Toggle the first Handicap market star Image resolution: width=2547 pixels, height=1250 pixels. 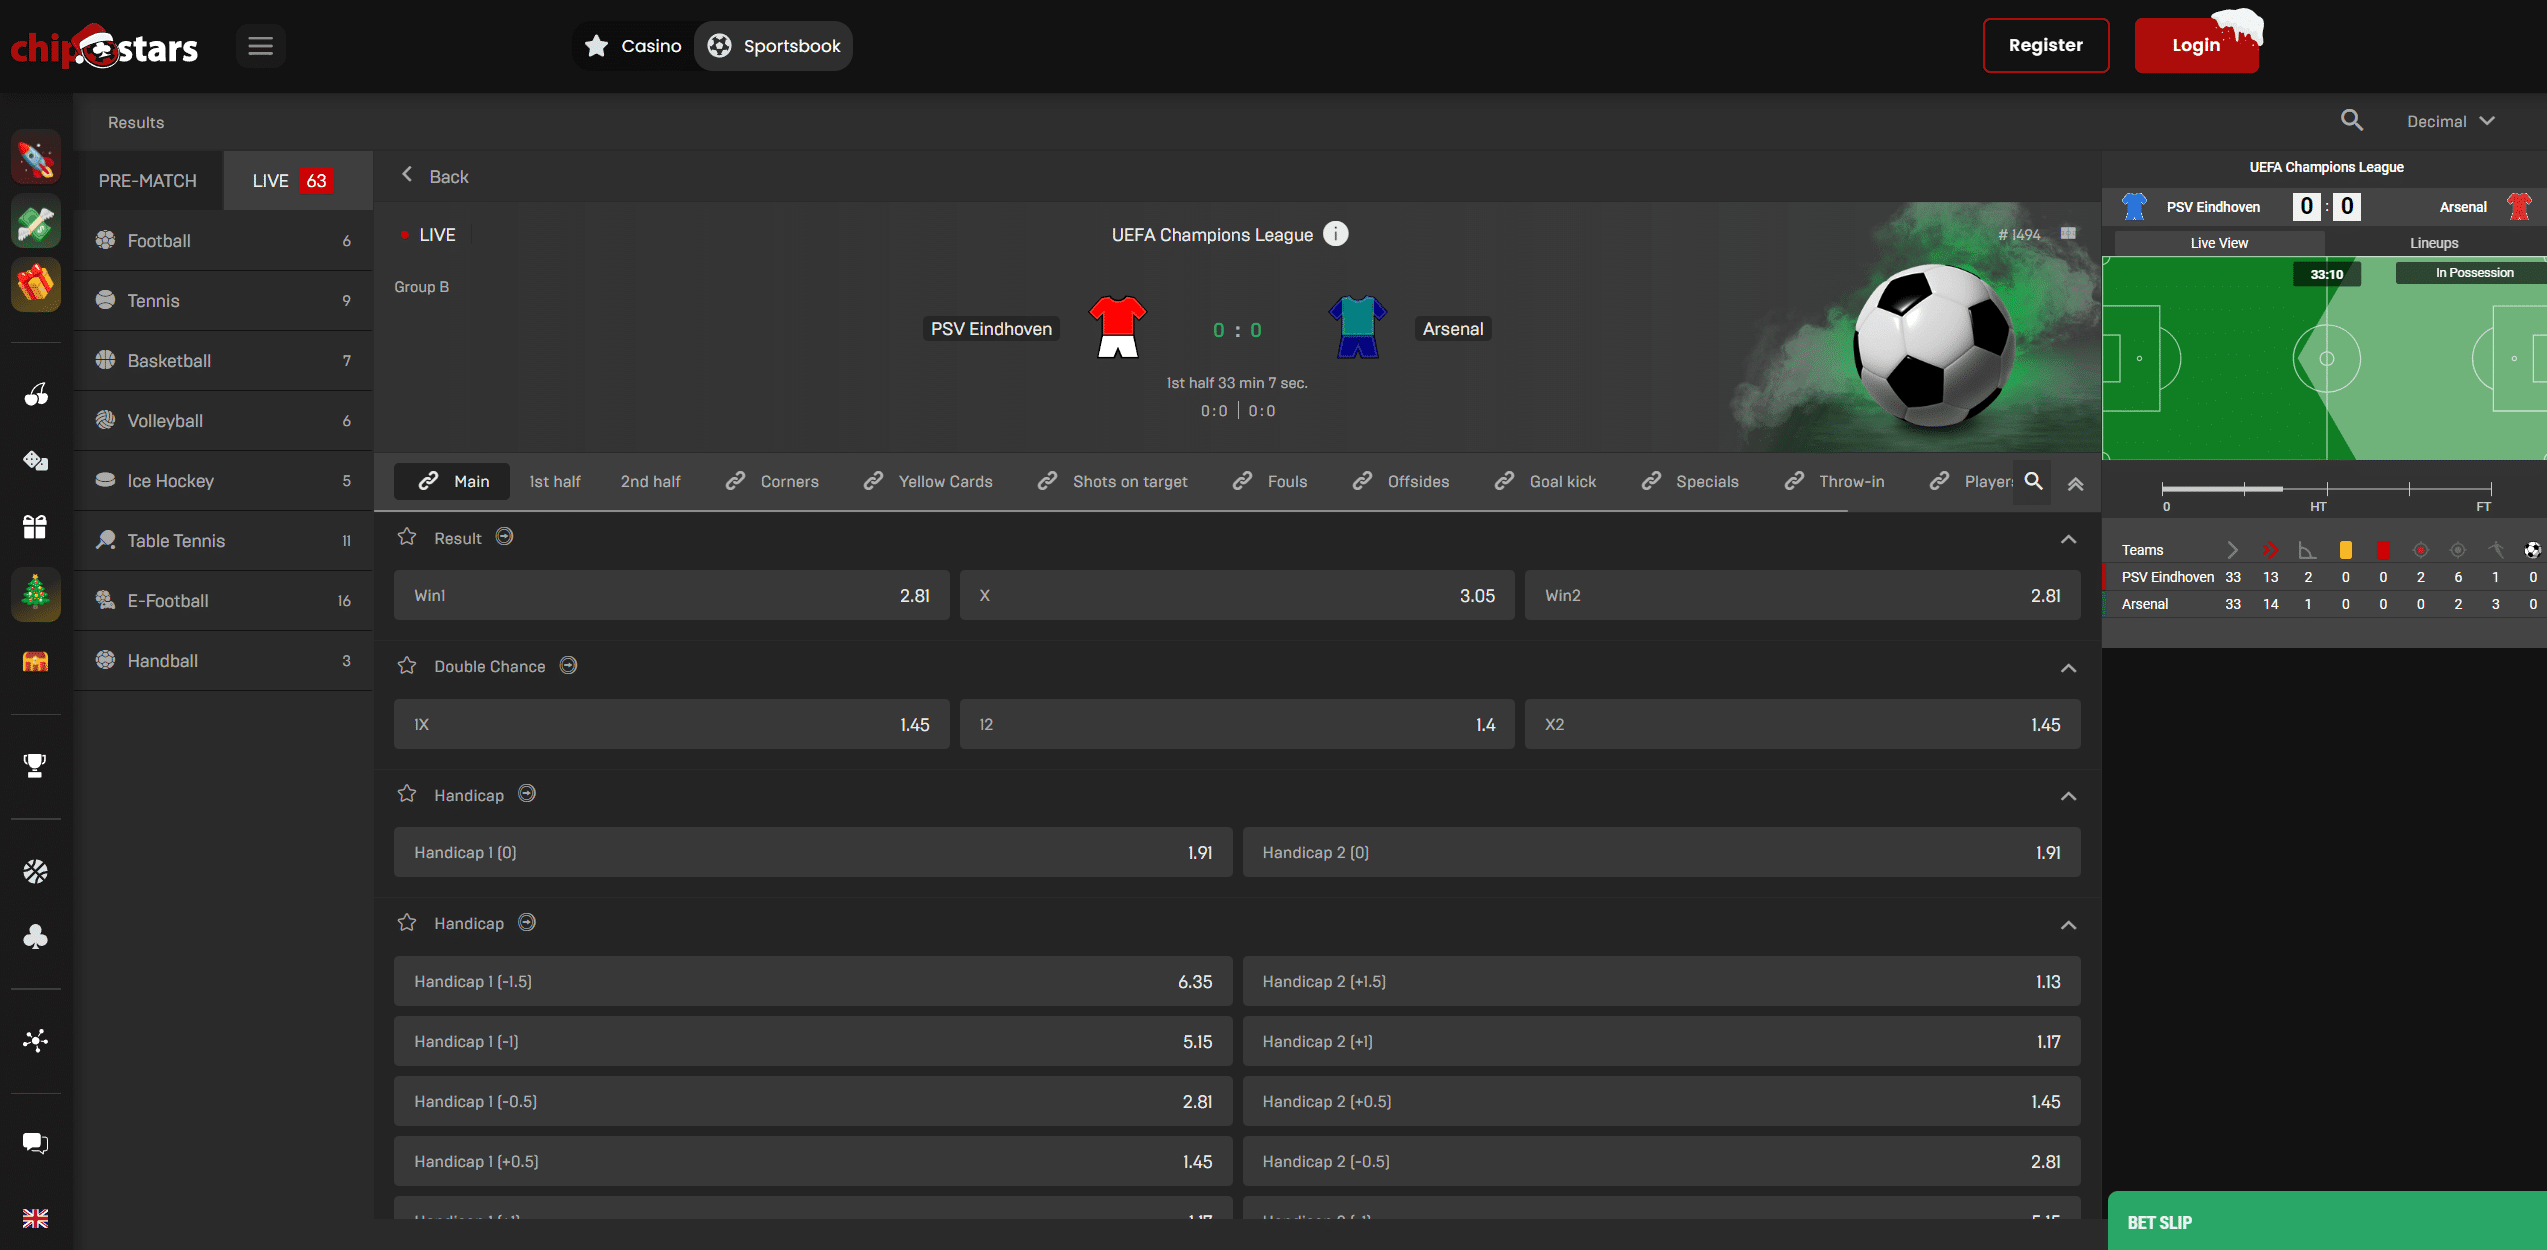(407, 794)
